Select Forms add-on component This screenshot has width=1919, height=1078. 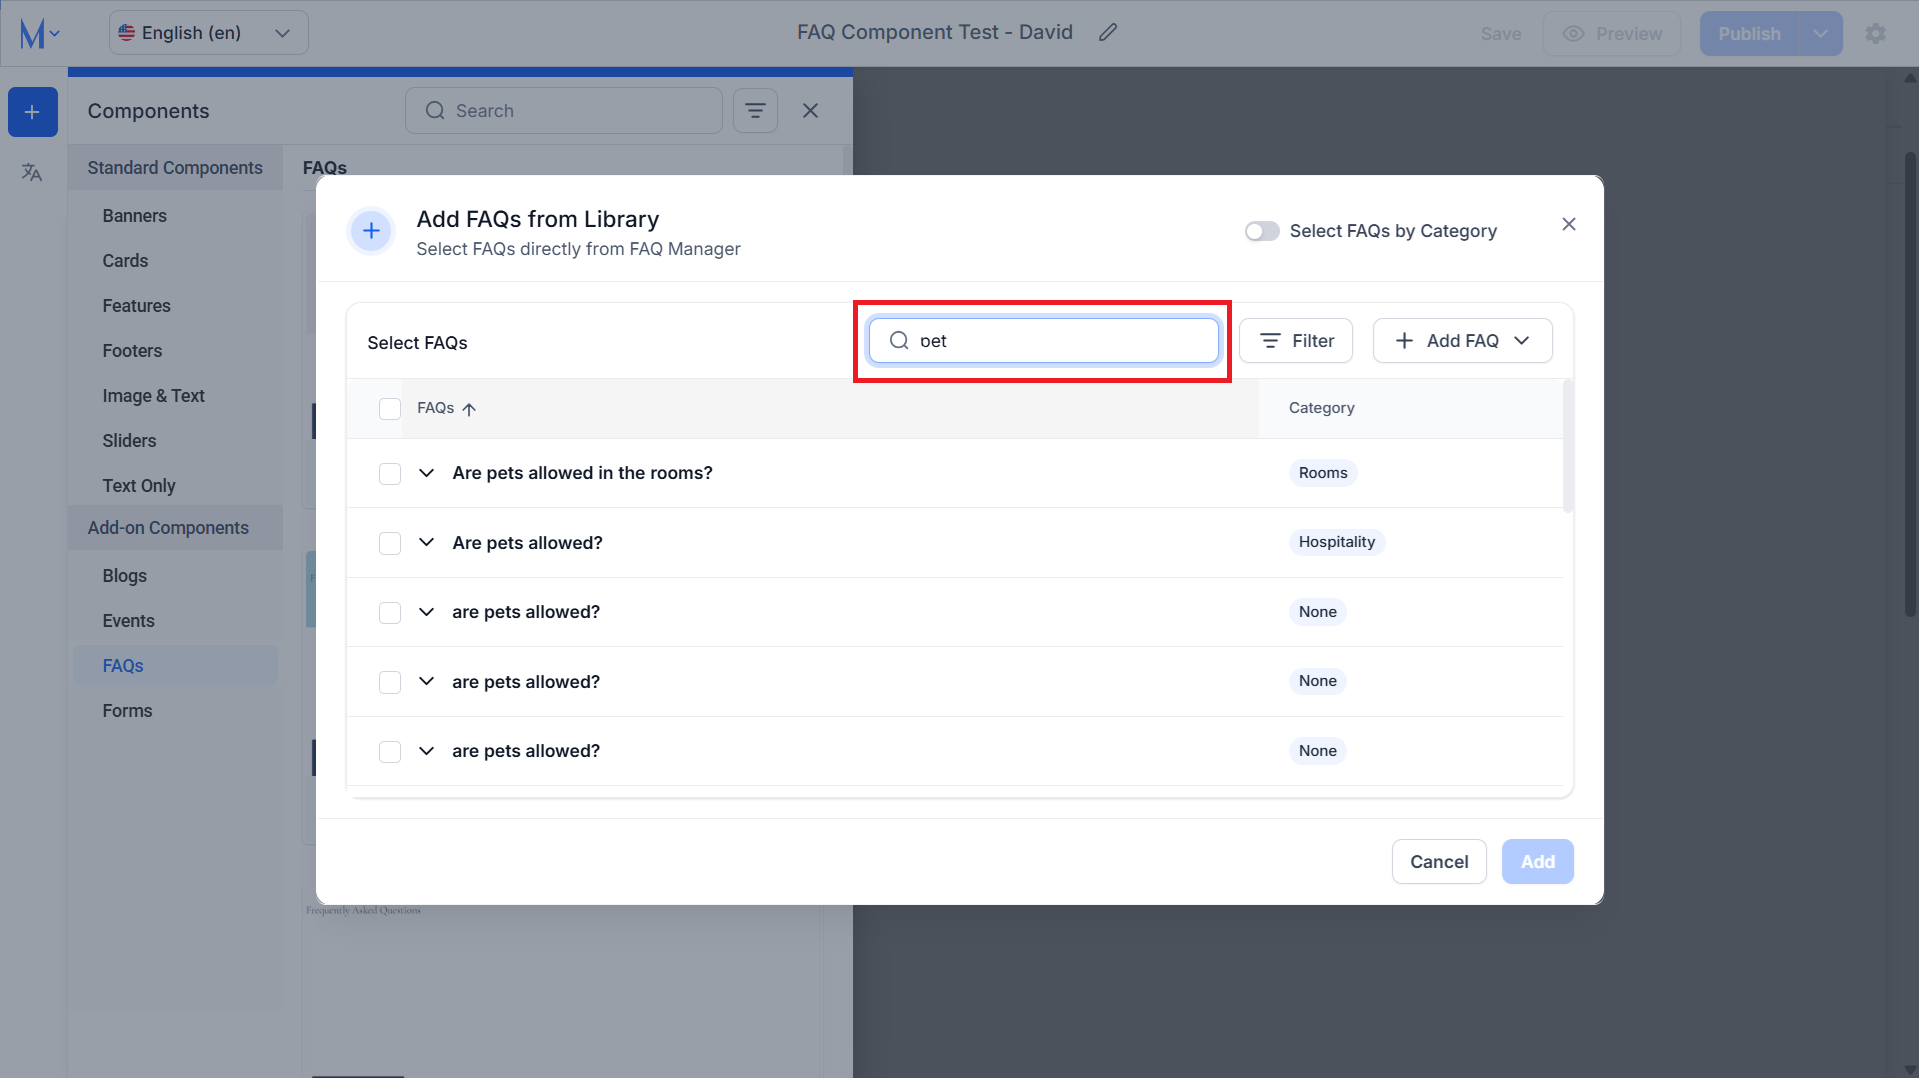[127, 711]
